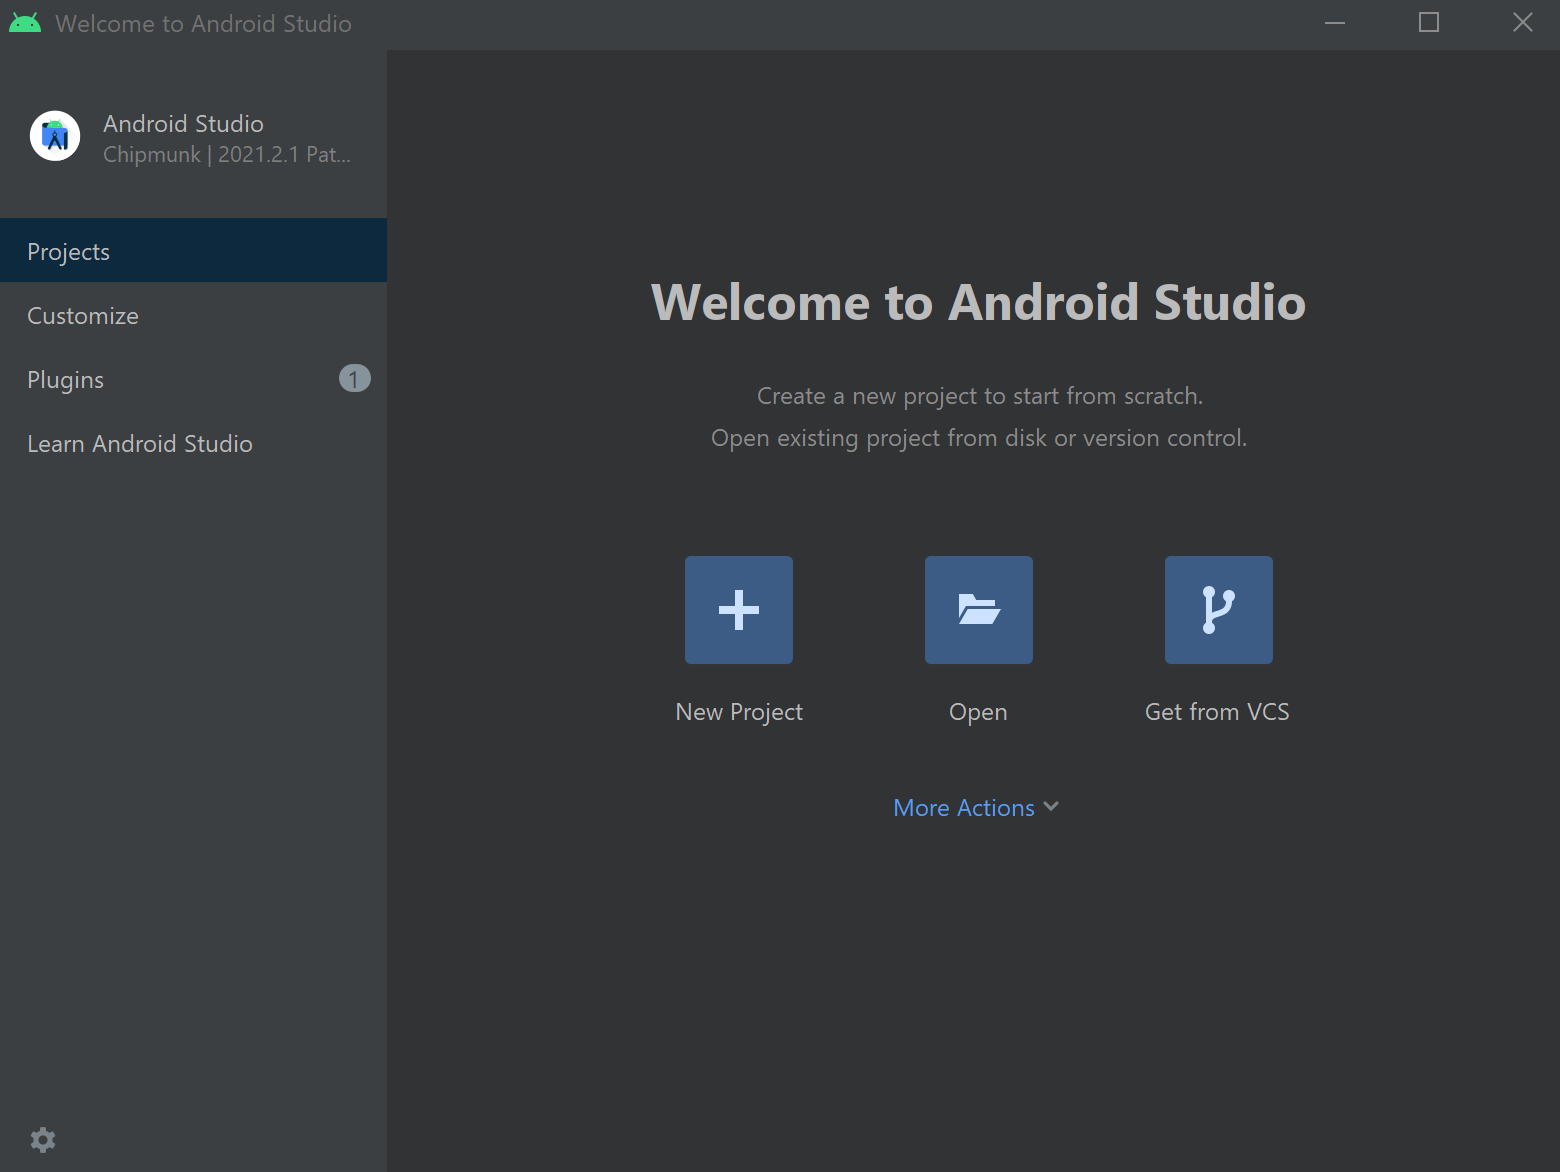Image resolution: width=1560 pixels, height=1172 pixels.
Task: Expand the More Actions dropdown
Action: [x=964, y=808]
